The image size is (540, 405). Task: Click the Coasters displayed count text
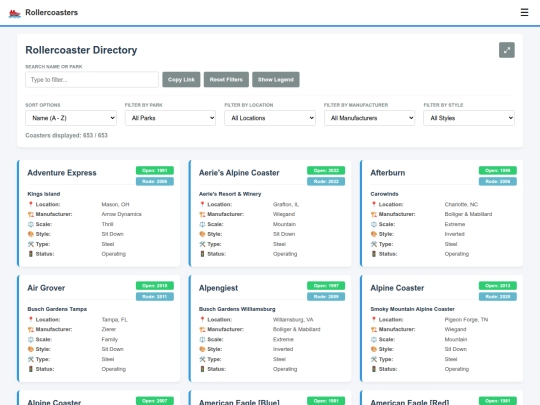click(x=66, y=135)
